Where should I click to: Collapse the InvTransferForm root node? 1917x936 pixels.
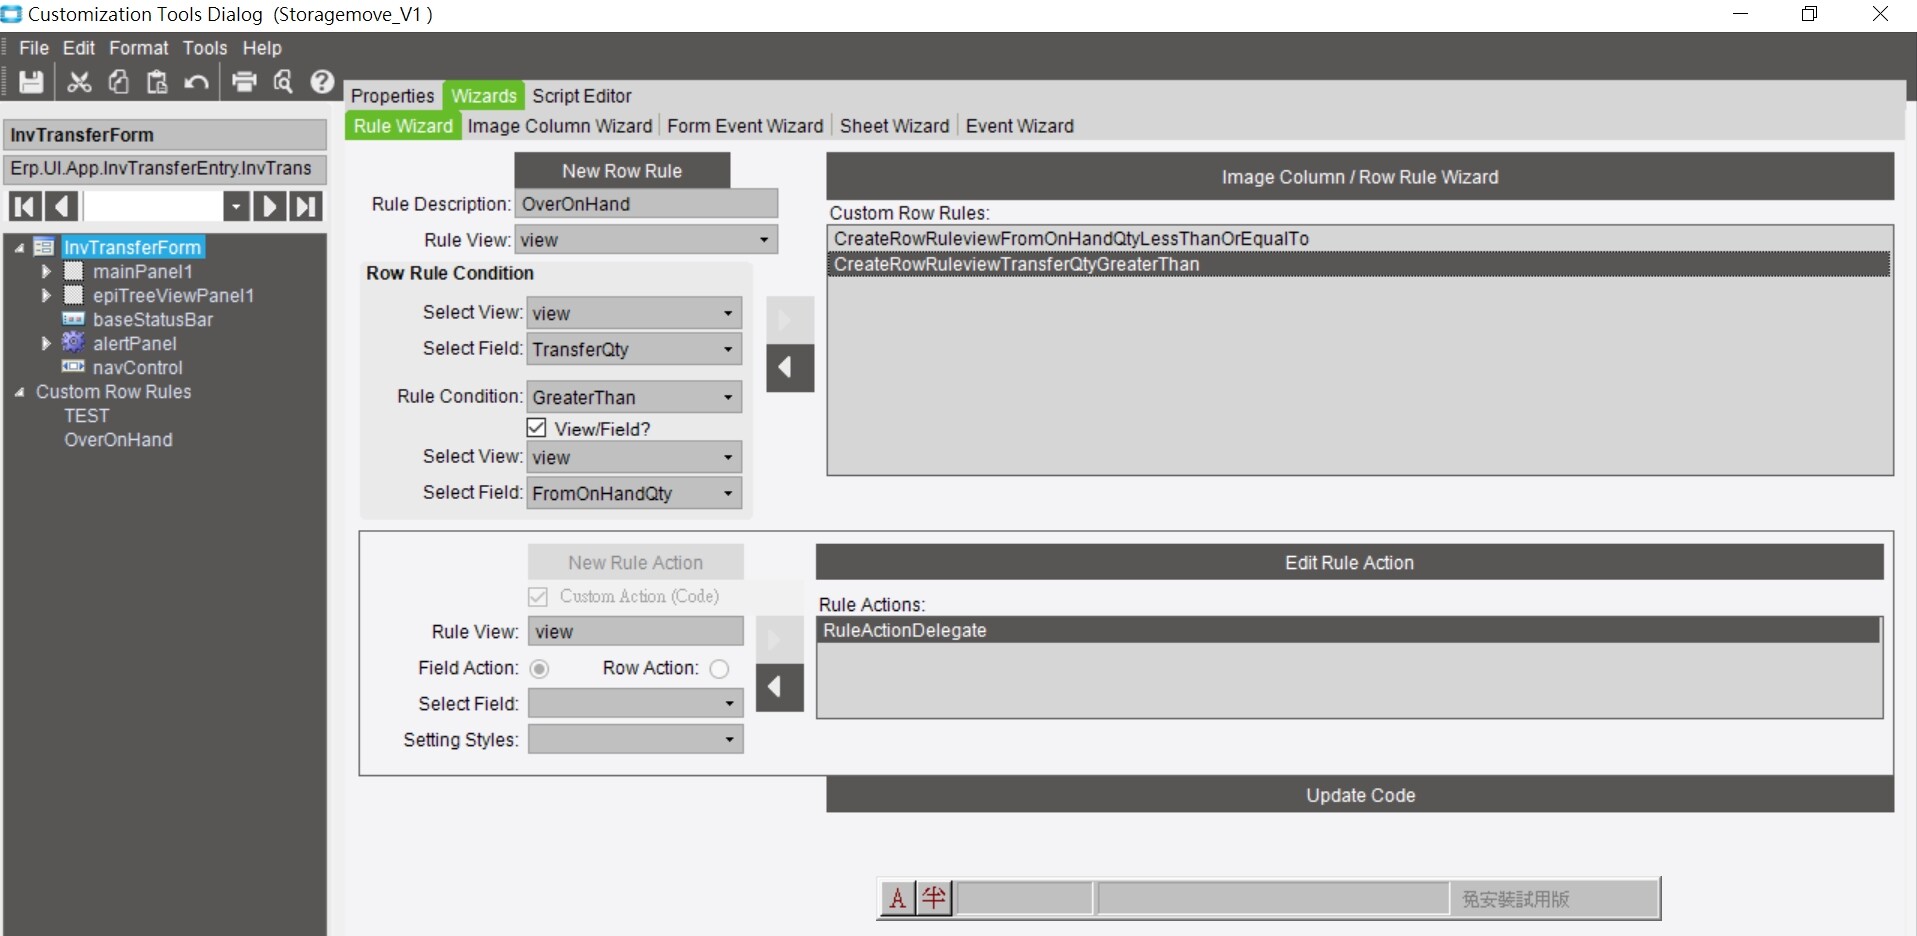pos(20,247)
